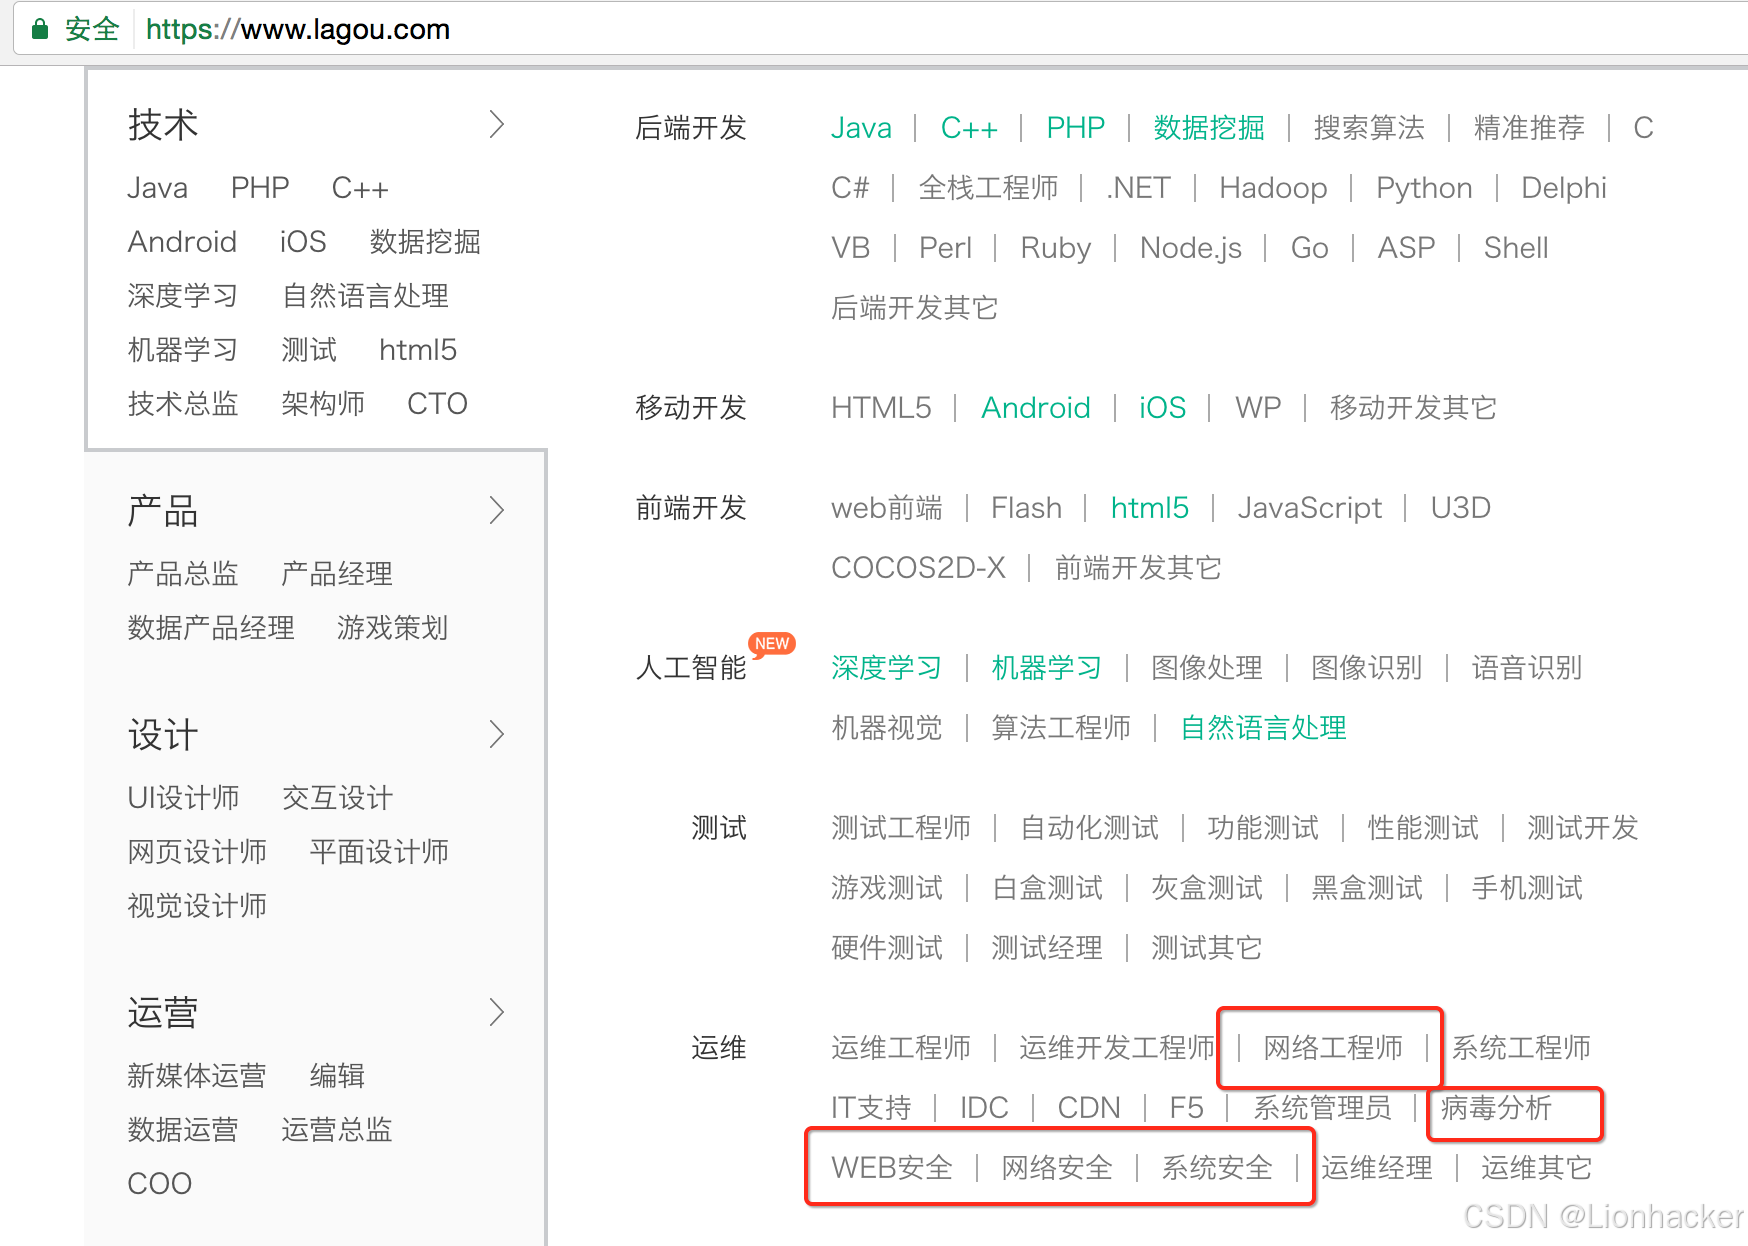The width and height of the screenshot is (1748, 1246).
Task: Select 机器学习 in the 人工智能 row
Action: pyautogui.click(x=1045, y=668)
